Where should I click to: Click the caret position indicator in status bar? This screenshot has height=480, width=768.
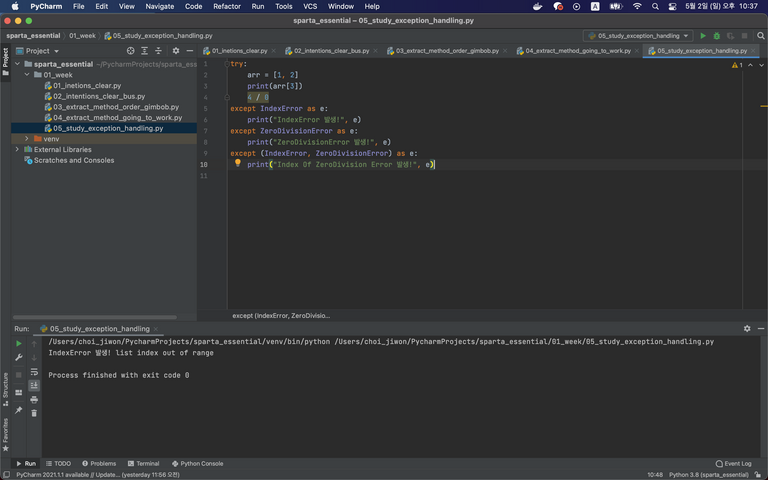[655, 475]
